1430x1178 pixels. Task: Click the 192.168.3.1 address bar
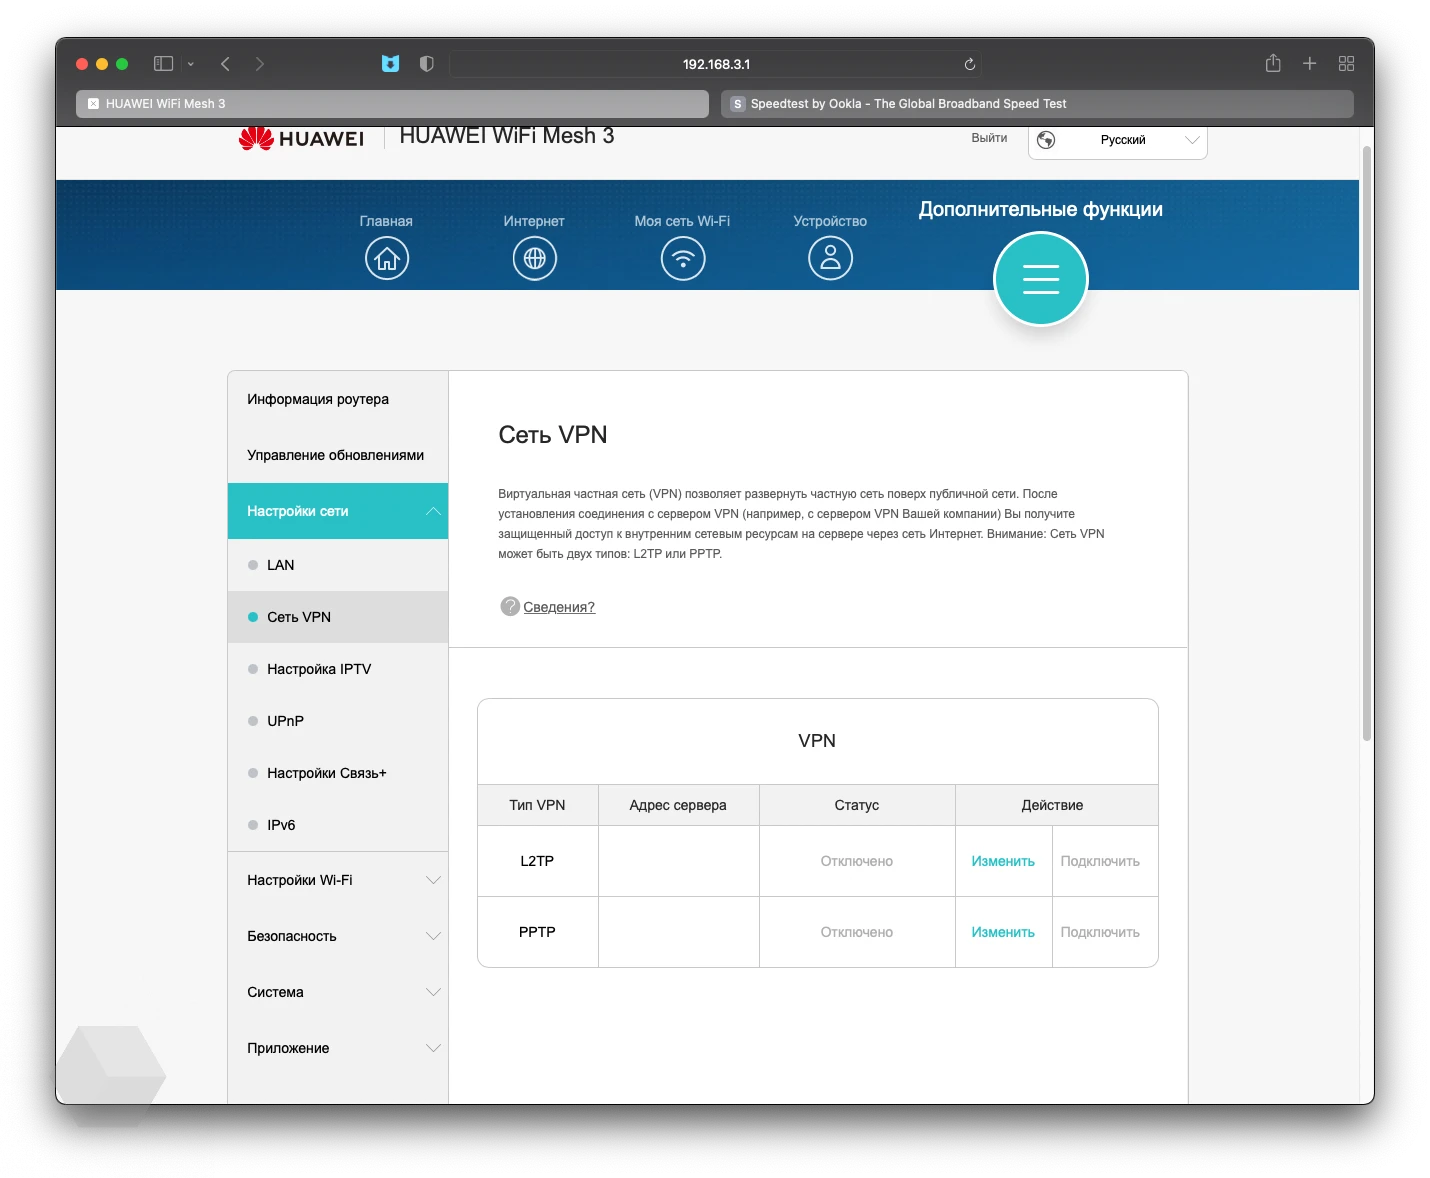point(716,64)
